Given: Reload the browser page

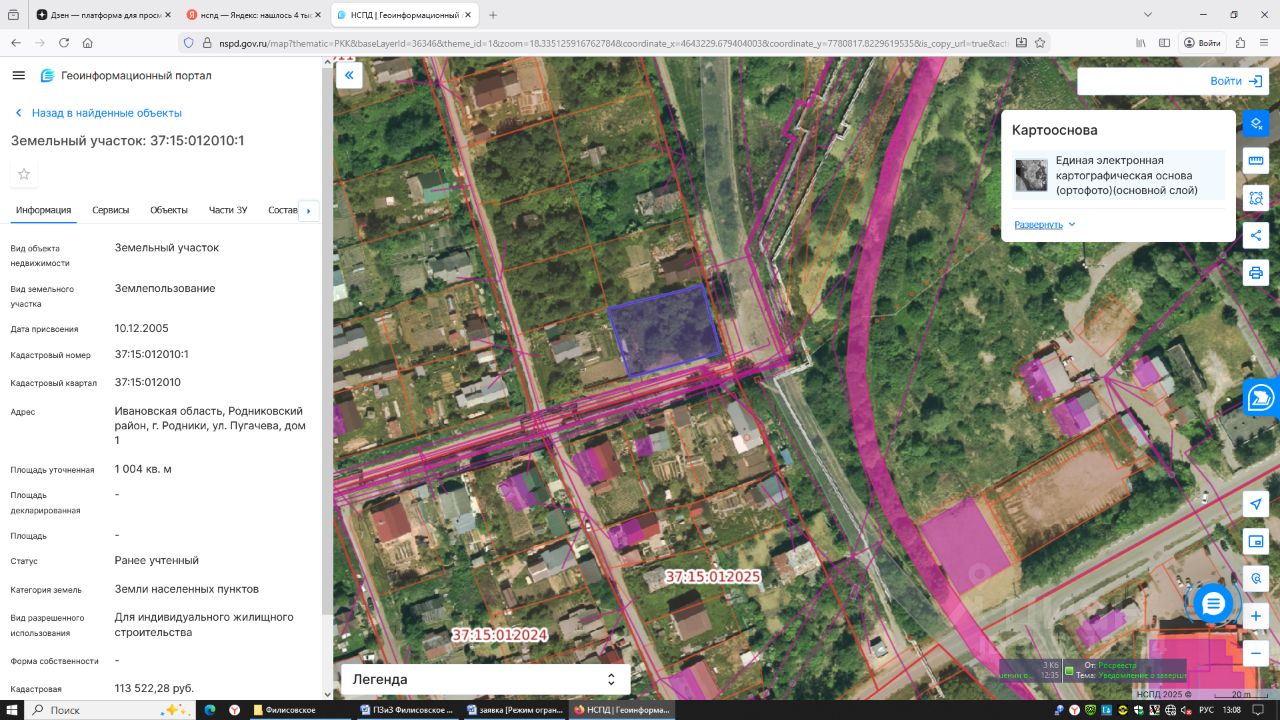Looking at the screenshot, I should pyautogui.click(x=64, y=43).
